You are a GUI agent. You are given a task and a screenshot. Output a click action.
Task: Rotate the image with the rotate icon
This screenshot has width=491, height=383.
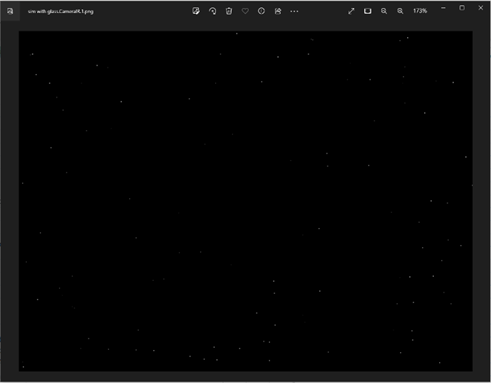point(212,11)
